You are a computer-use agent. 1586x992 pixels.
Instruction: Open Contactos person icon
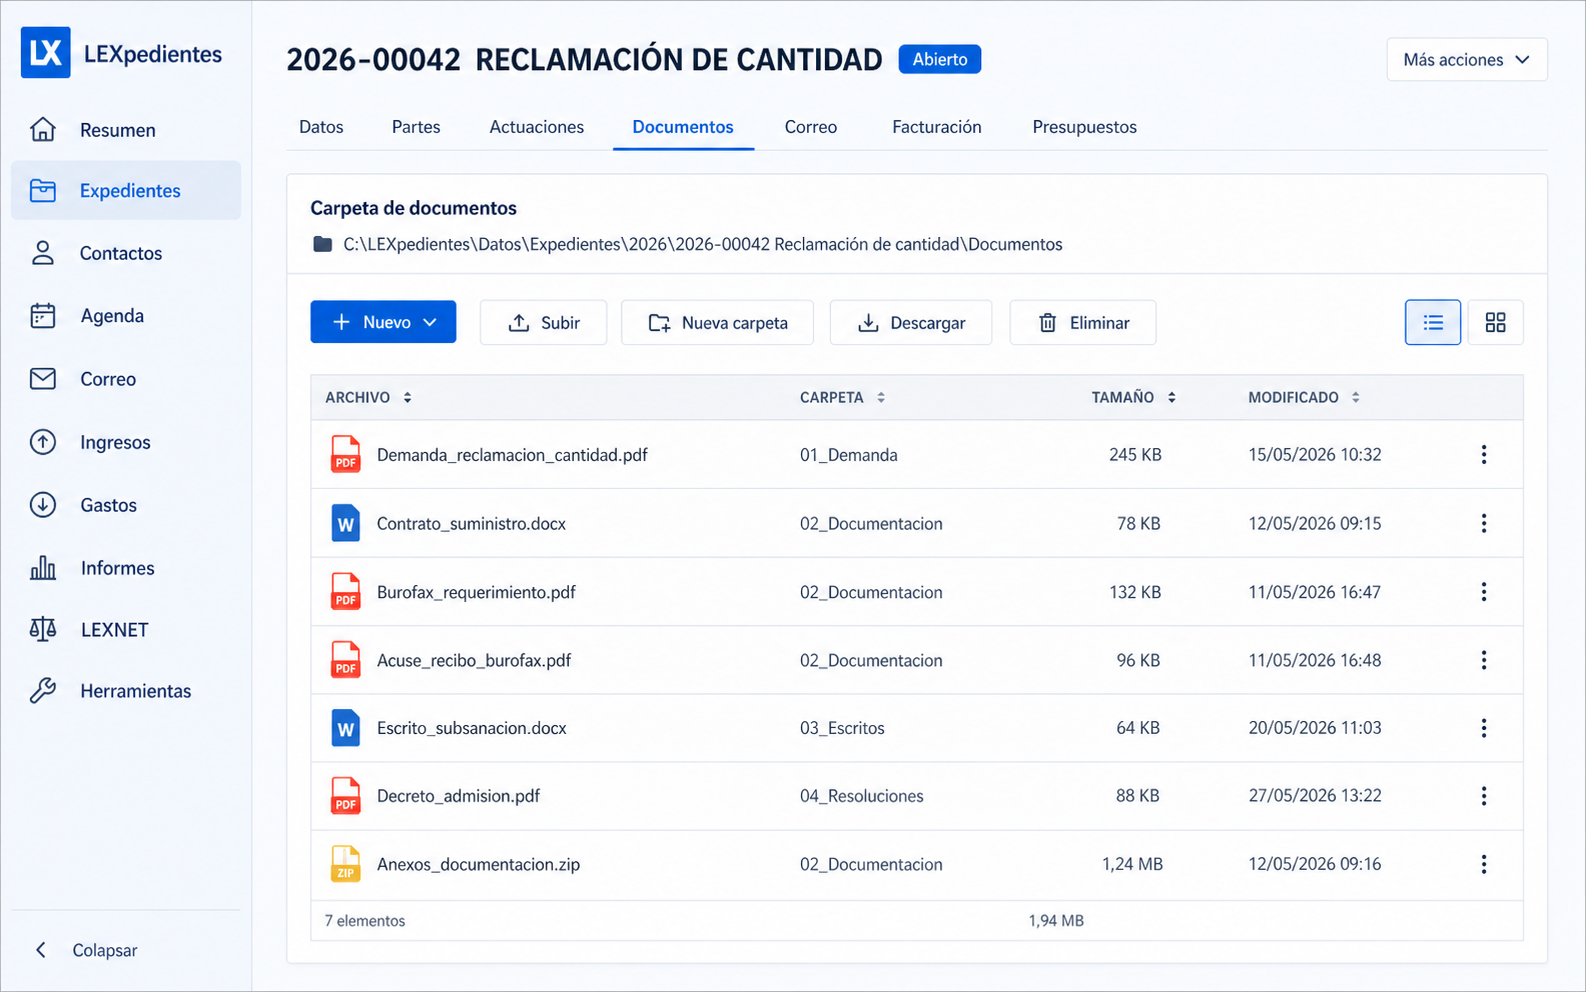pyautogui.click(x=43, y=253)
